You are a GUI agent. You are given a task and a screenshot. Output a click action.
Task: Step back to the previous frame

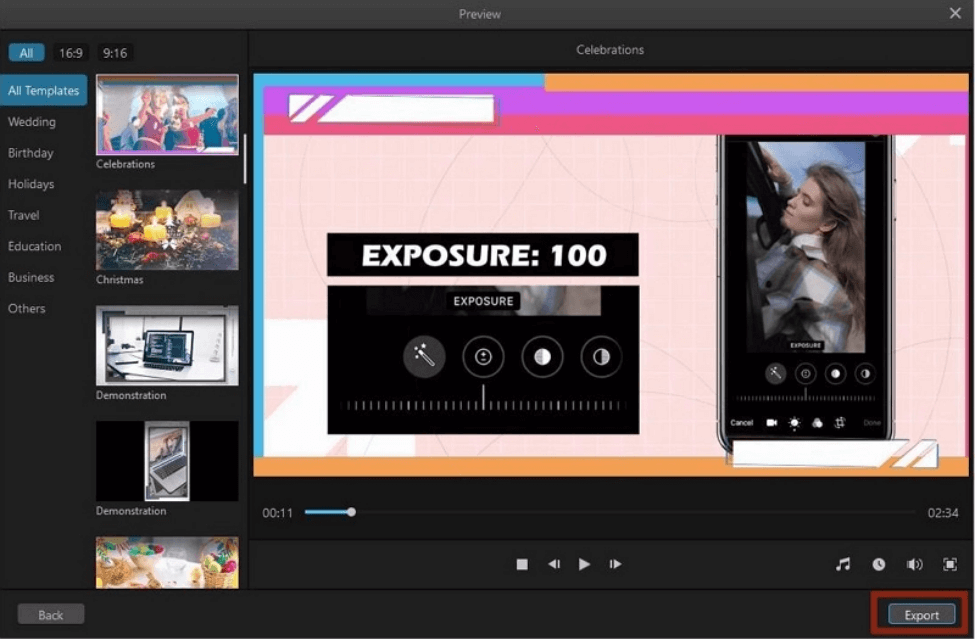[553, 564]
